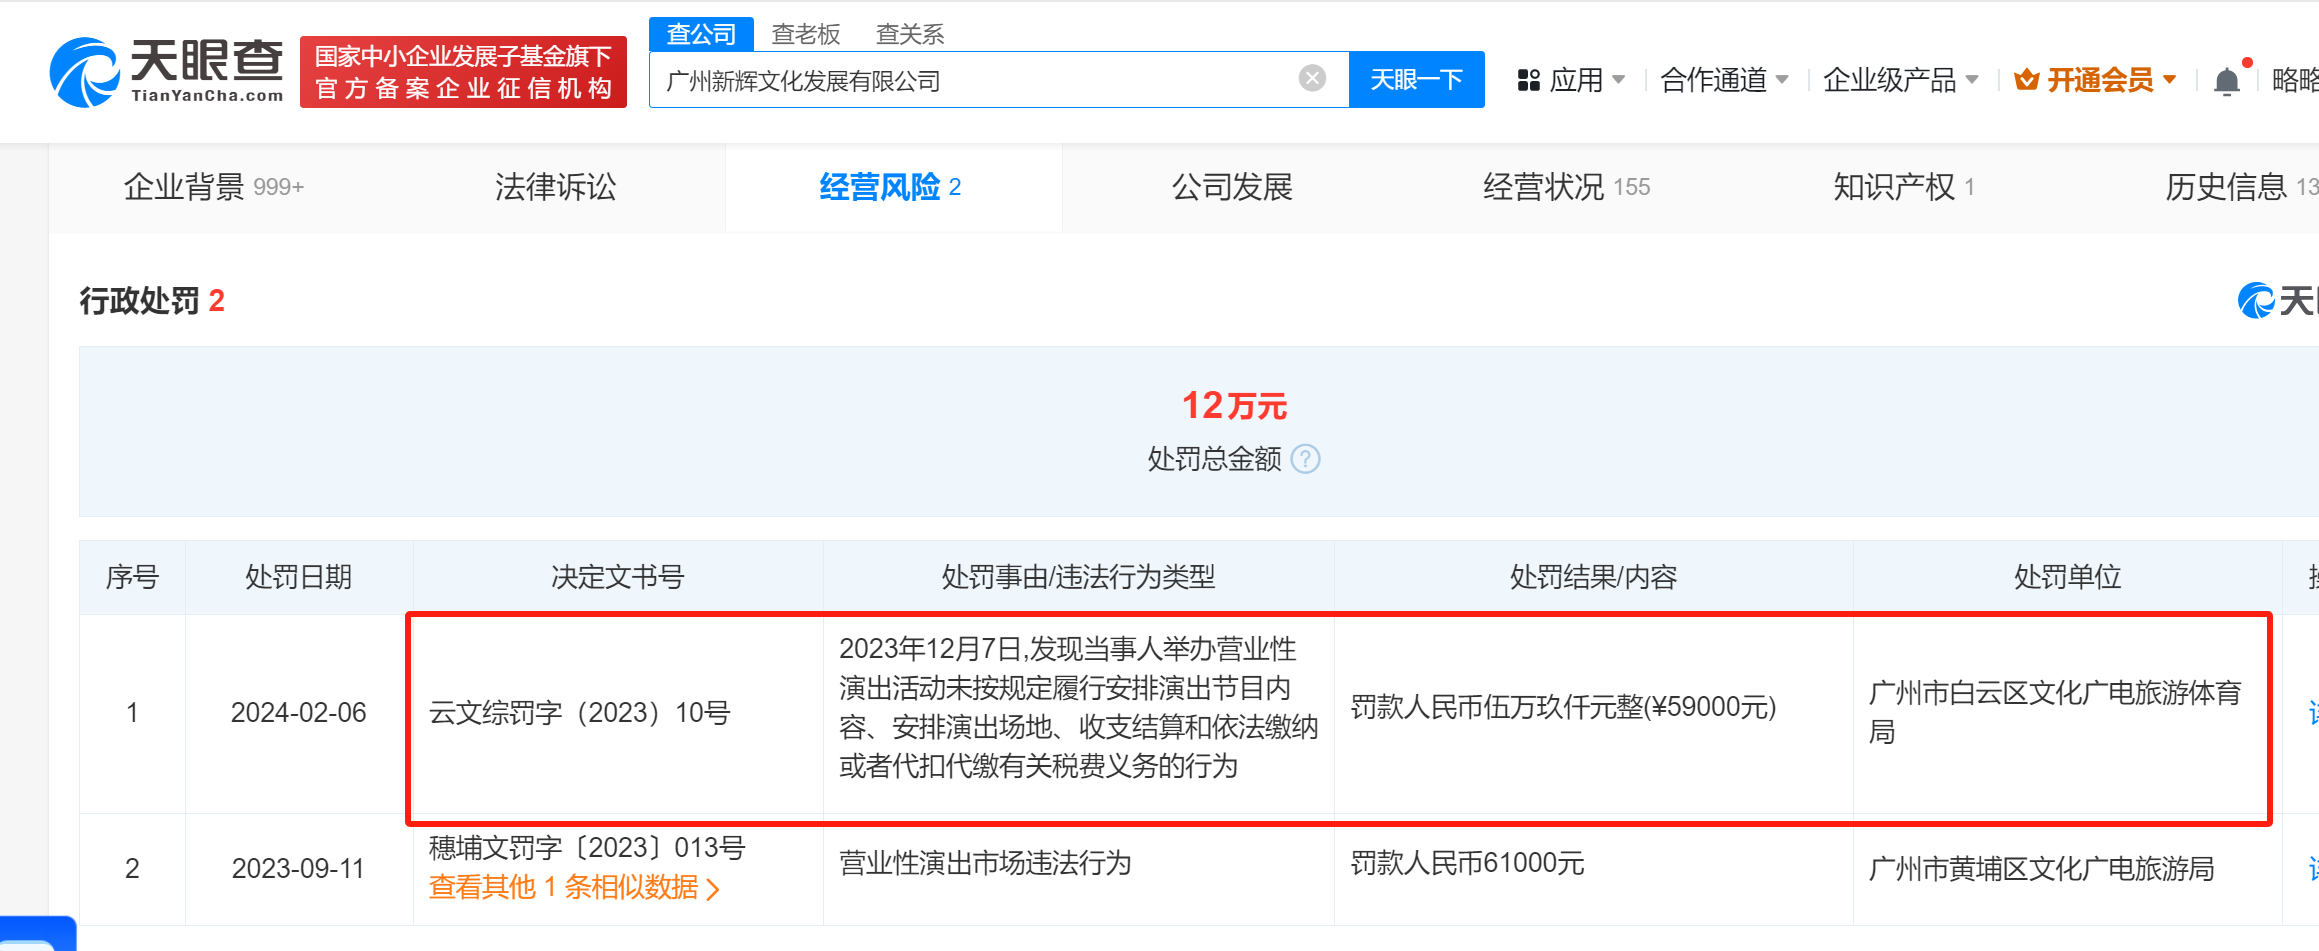Select the 查公司 search tab
The height and width of the screenshot is (951, 2319).
point(701,34)
